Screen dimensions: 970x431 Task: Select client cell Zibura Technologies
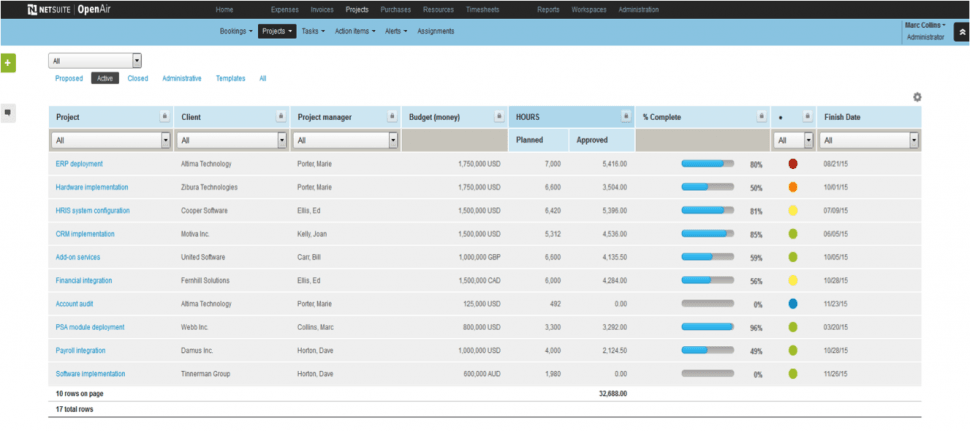[209, 187]
